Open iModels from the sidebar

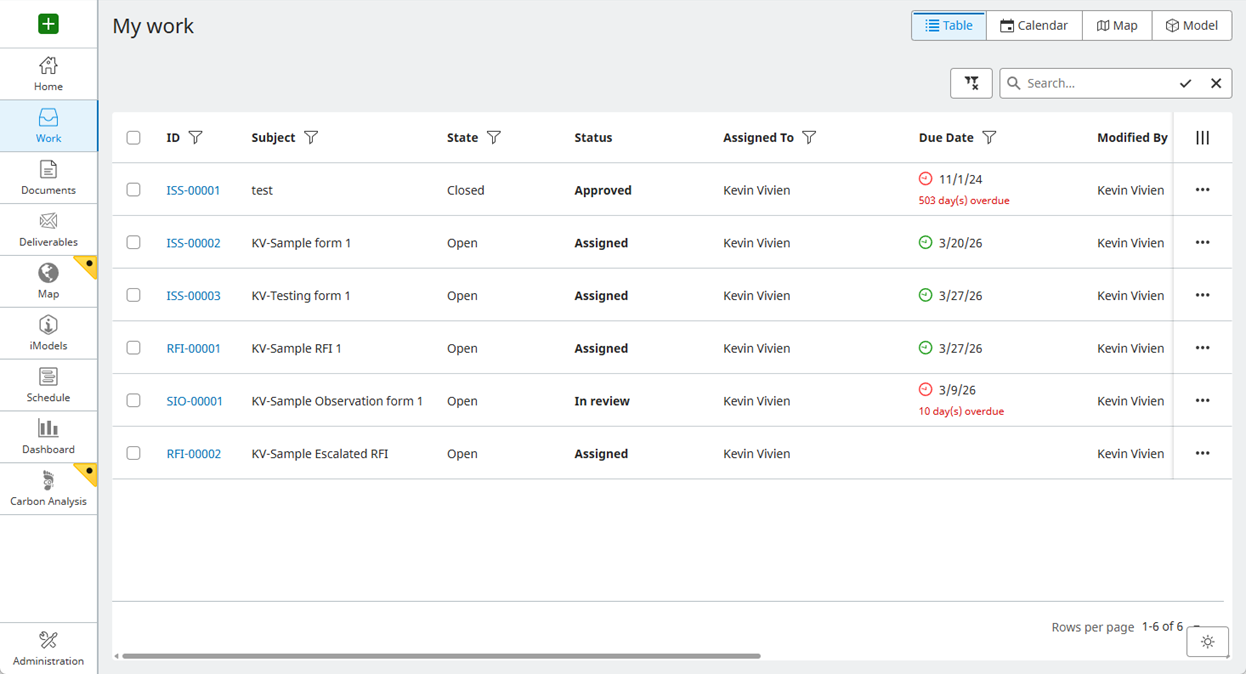coord(48,334)
